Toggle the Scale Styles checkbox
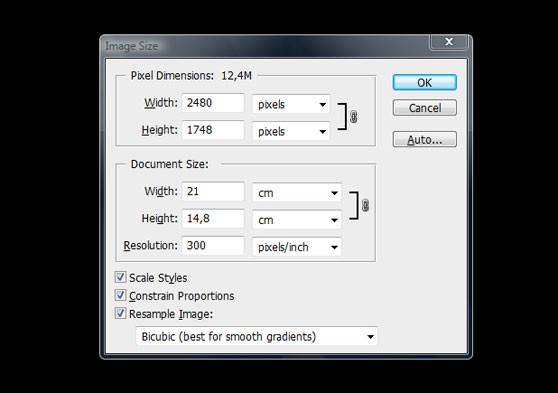Image resolution: width=558 pixels, height=393 pixels. pos(120,277)
